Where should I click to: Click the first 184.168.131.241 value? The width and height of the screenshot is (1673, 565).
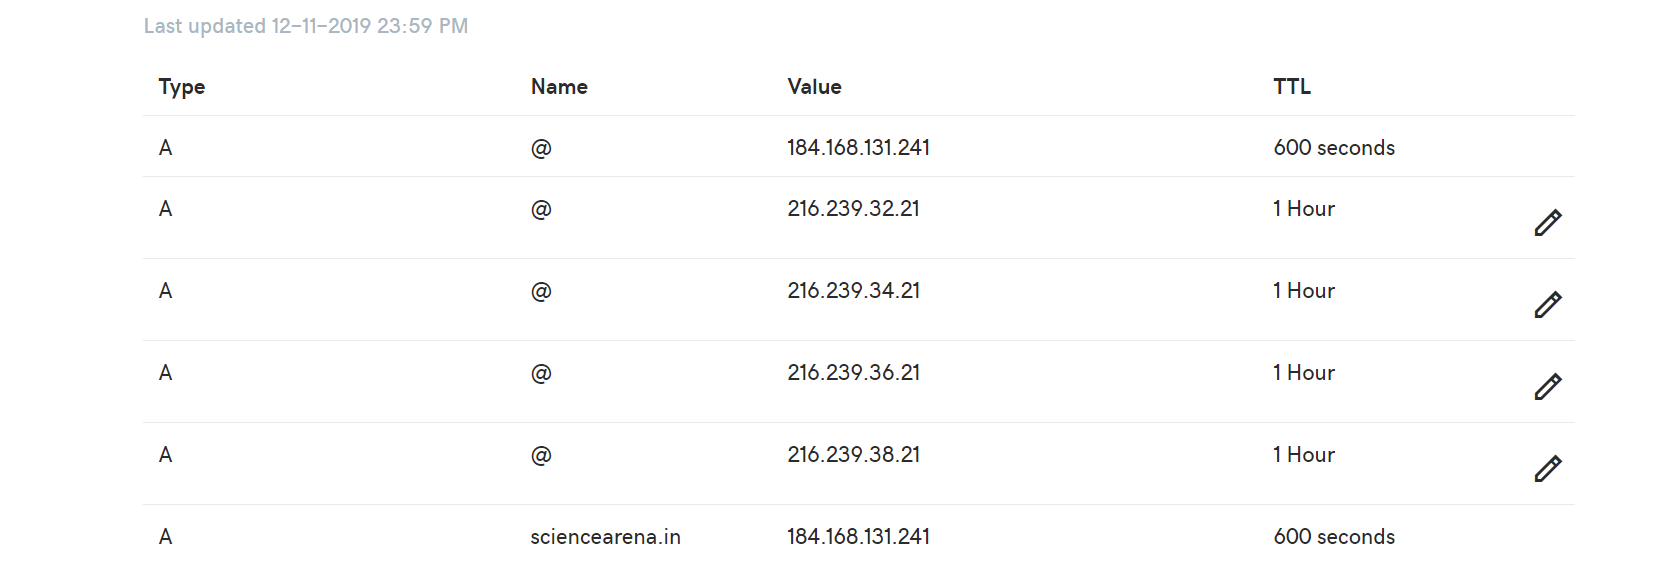pyautogui.click(x=858, y=148)
